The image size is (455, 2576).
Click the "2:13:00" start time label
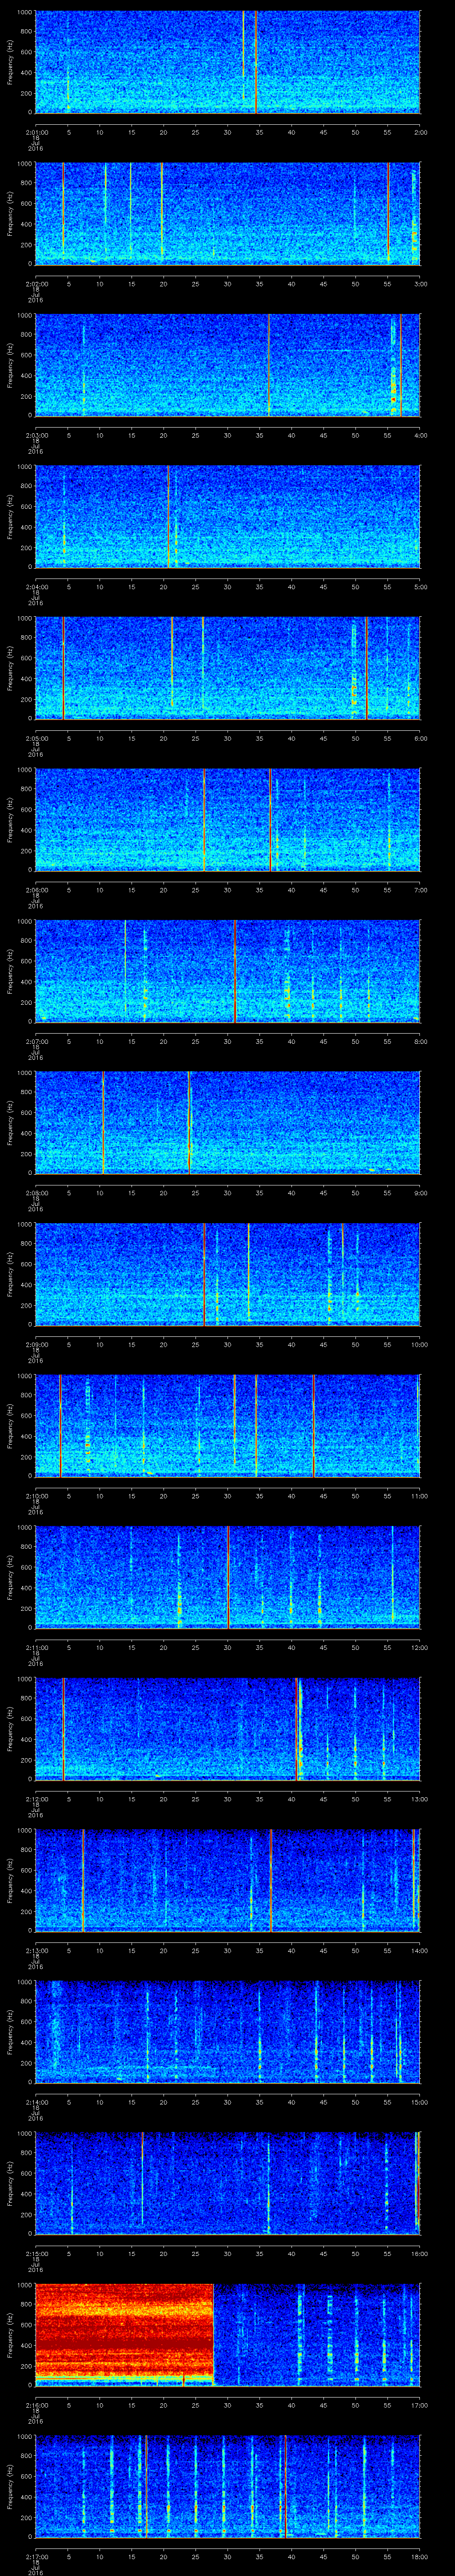pyautogui.click(x=36, y=1950)
